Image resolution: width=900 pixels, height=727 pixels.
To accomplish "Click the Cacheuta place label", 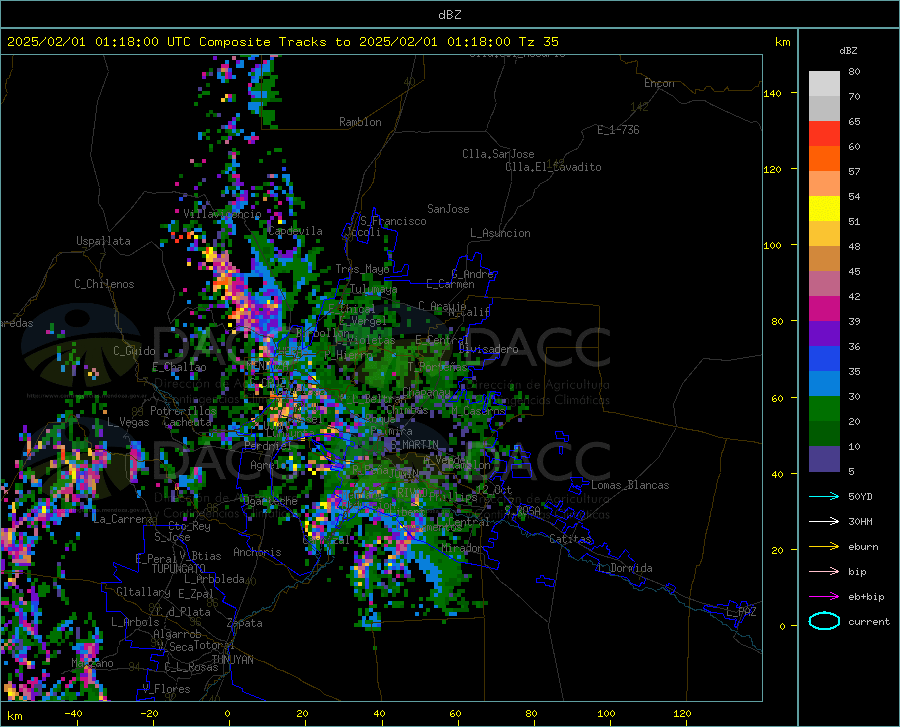I will 187,422.
